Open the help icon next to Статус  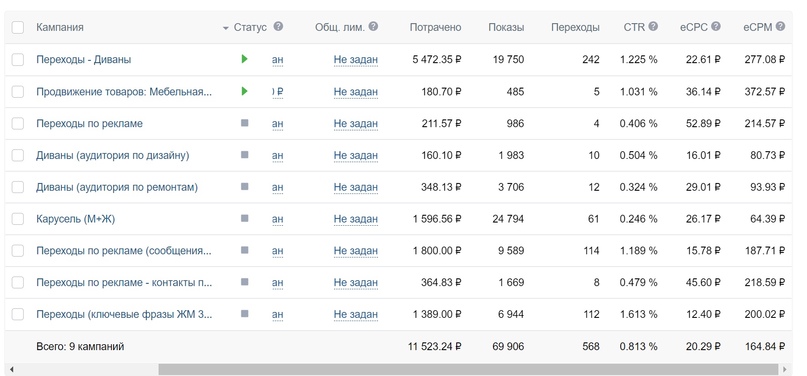[278, 26]
